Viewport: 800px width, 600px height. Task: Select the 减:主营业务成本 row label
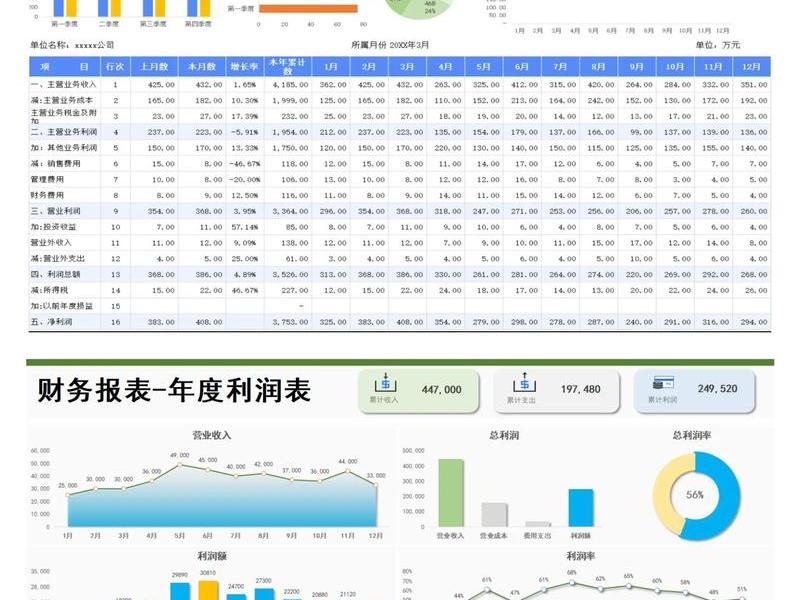pos(62,100)
